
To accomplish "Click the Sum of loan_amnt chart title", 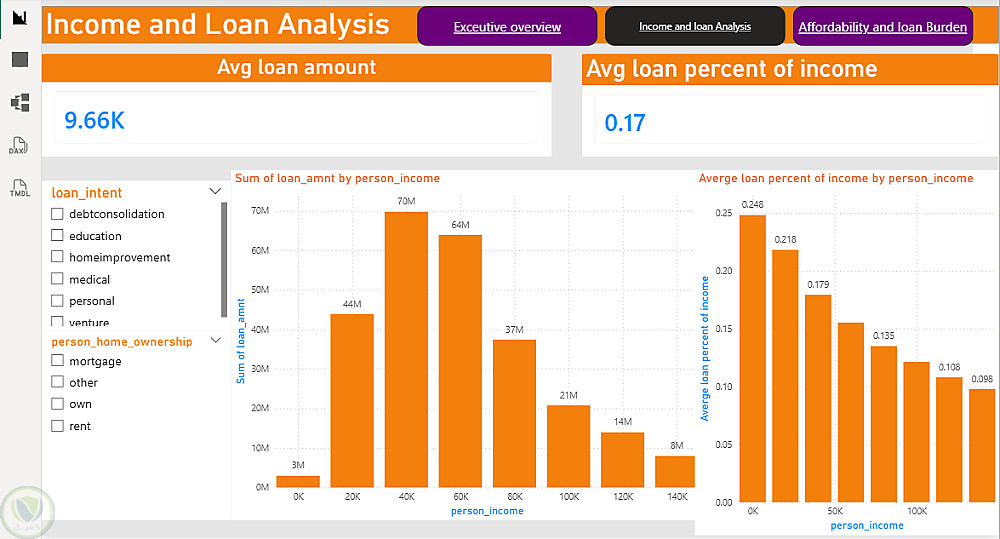I will coord(337,179).
